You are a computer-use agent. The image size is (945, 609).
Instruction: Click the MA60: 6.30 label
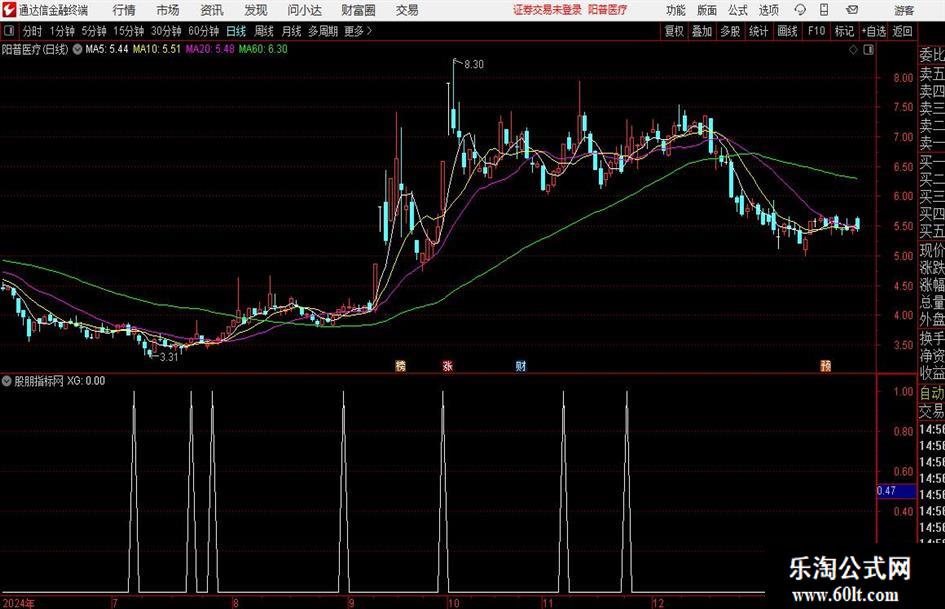click(263, 49)
